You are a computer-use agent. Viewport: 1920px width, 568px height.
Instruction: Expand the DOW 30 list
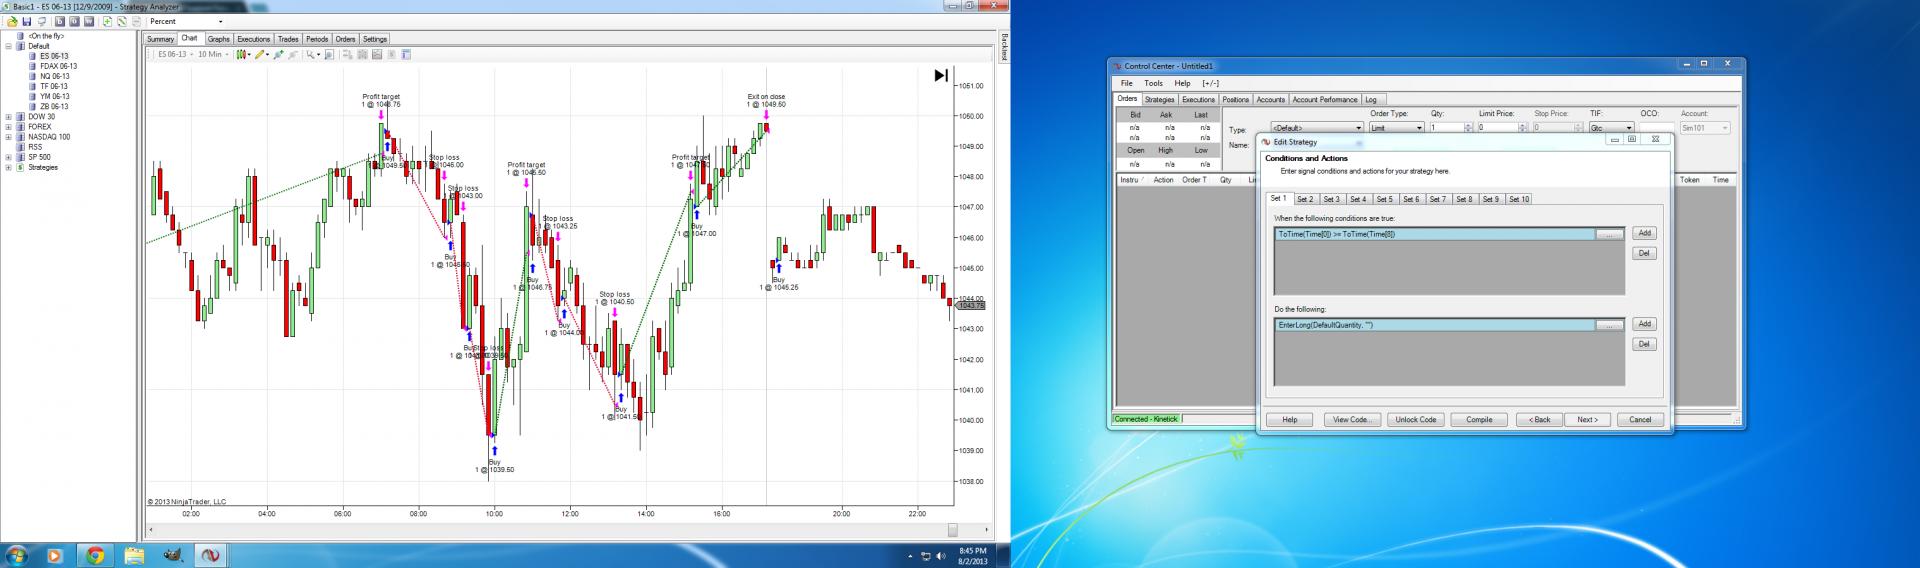coord(8,117)
